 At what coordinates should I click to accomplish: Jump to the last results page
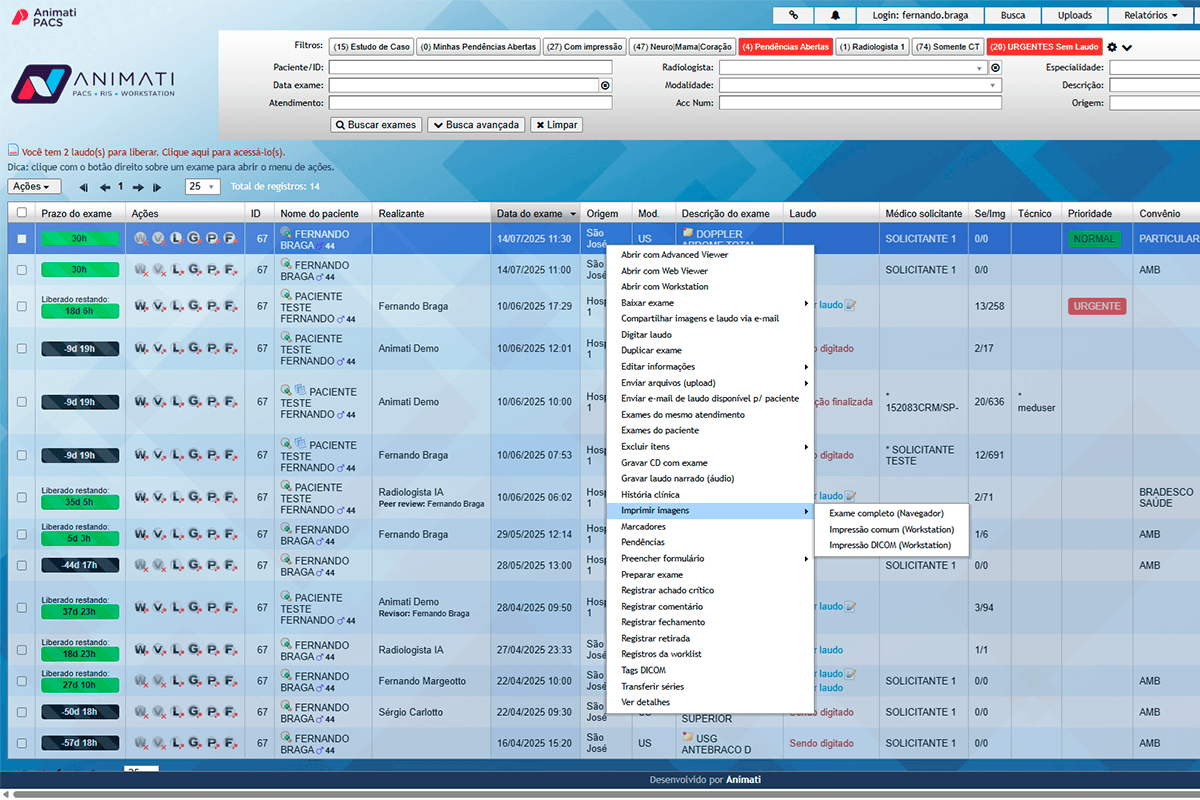click(x=157, y=187)
